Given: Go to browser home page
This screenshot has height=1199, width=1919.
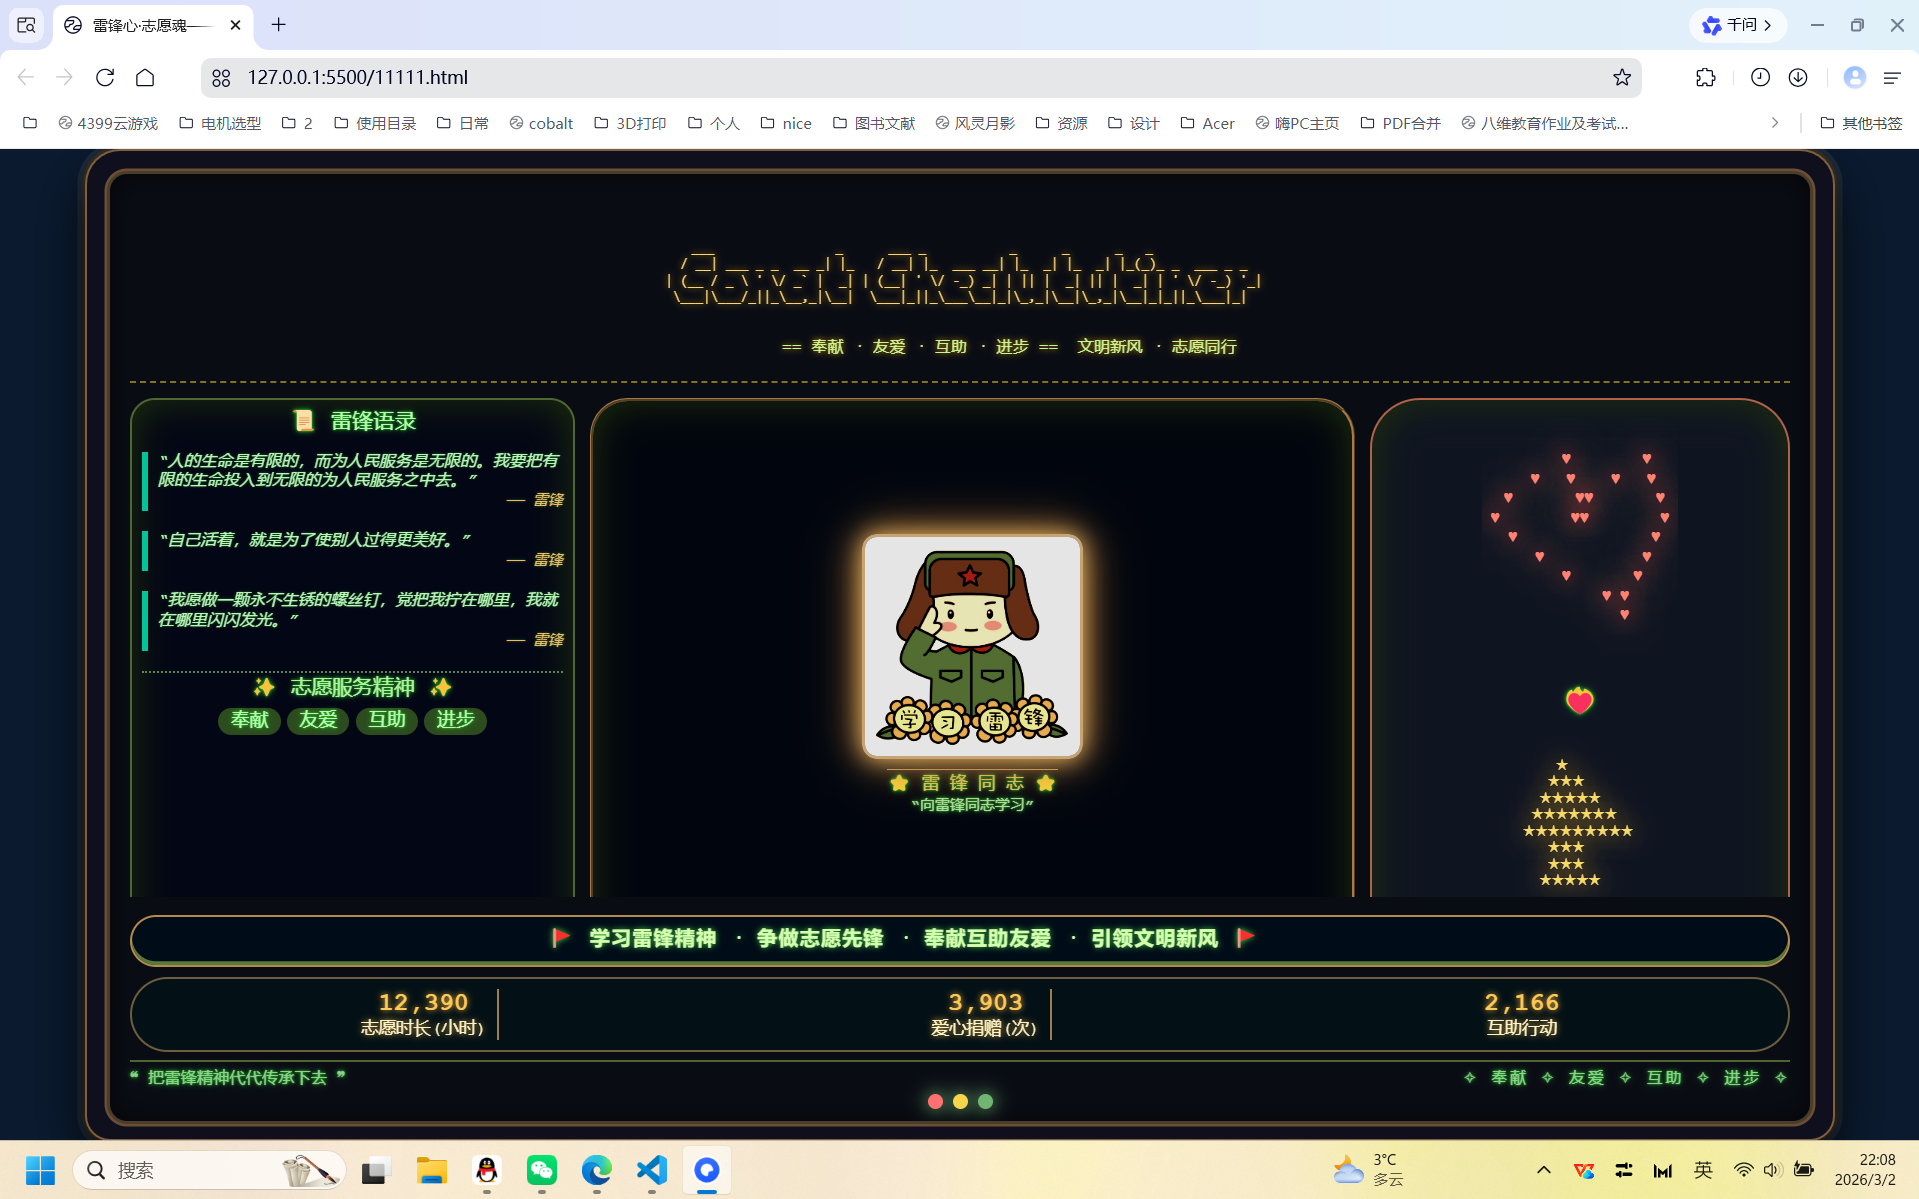Looking at the screenshot, I should pos(145,77).
